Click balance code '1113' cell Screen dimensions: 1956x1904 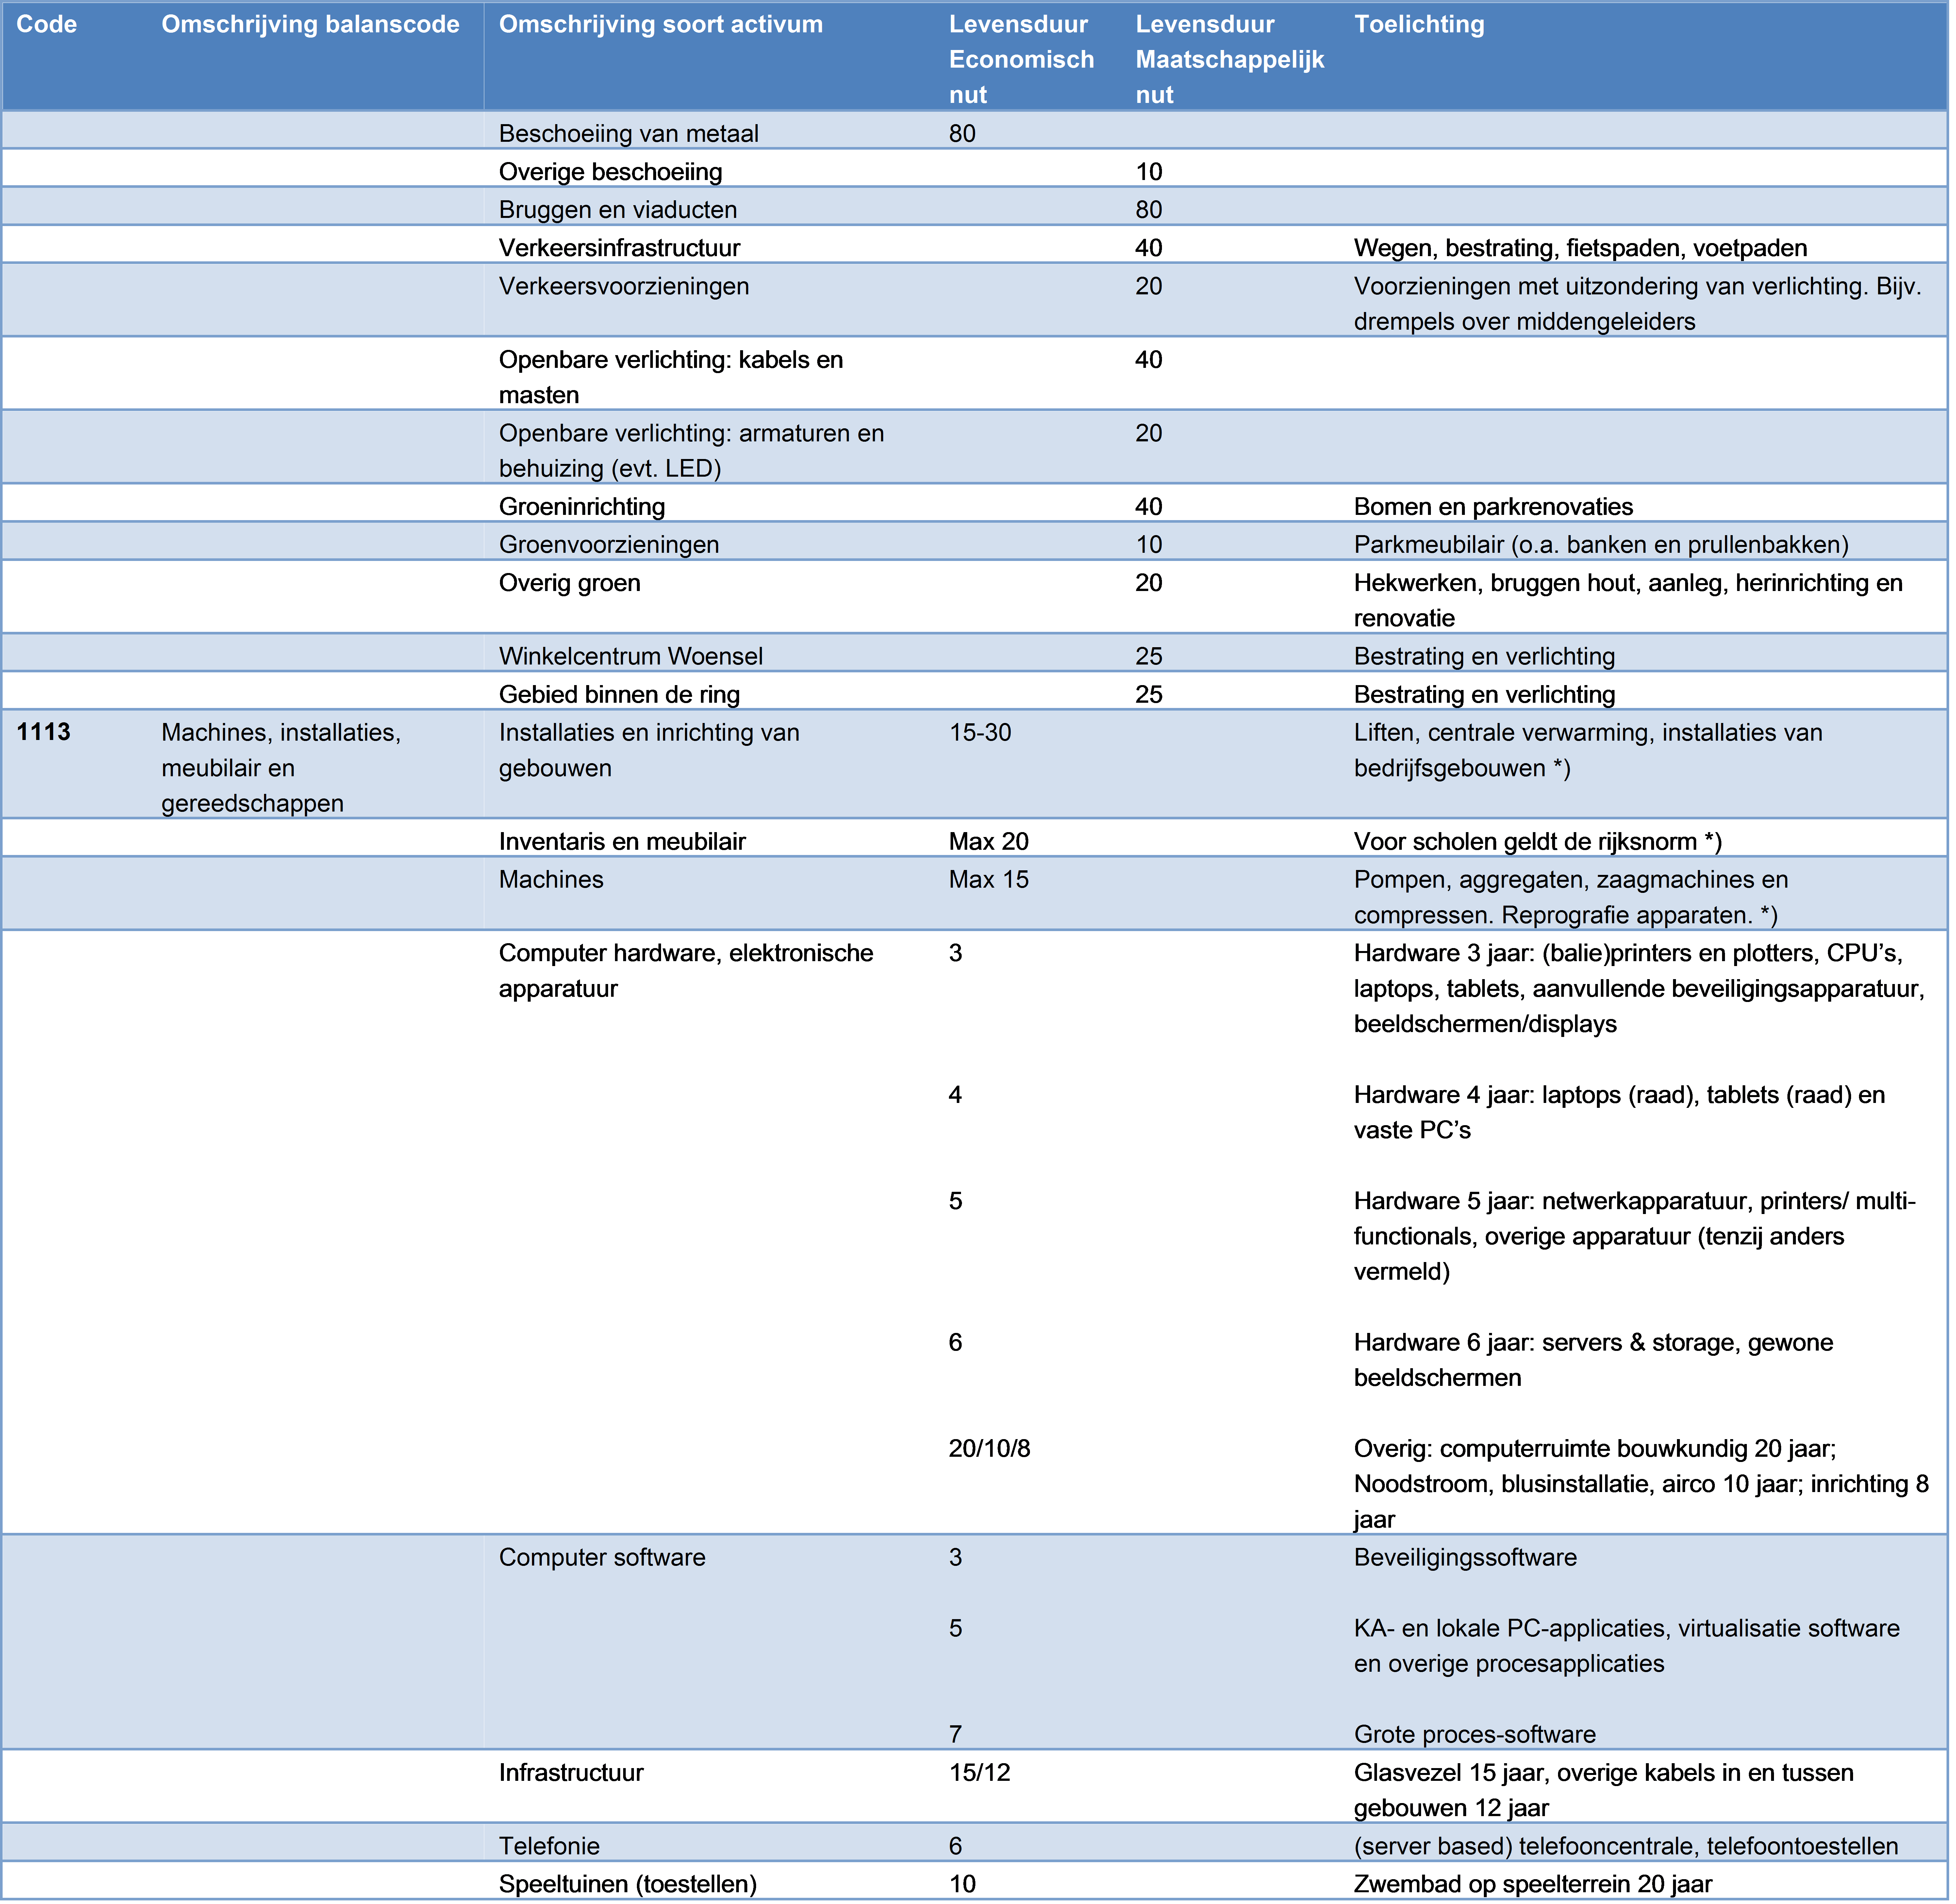[x=44, y=732]
